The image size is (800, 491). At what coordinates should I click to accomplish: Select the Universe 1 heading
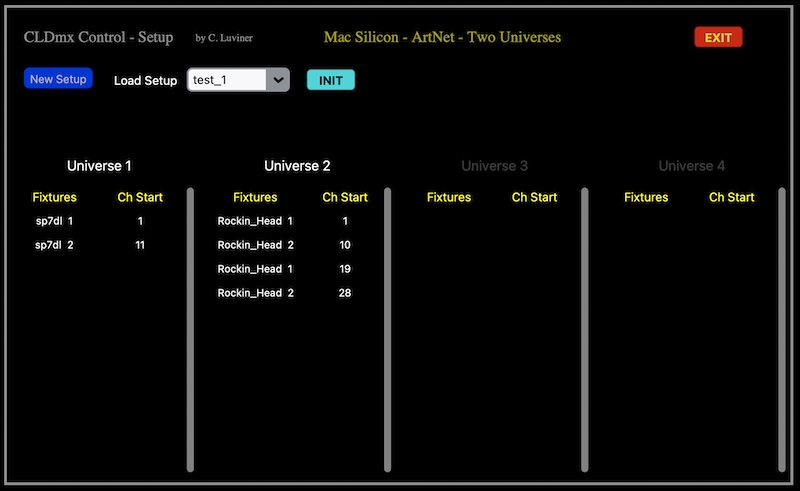(x=99, y=166)
